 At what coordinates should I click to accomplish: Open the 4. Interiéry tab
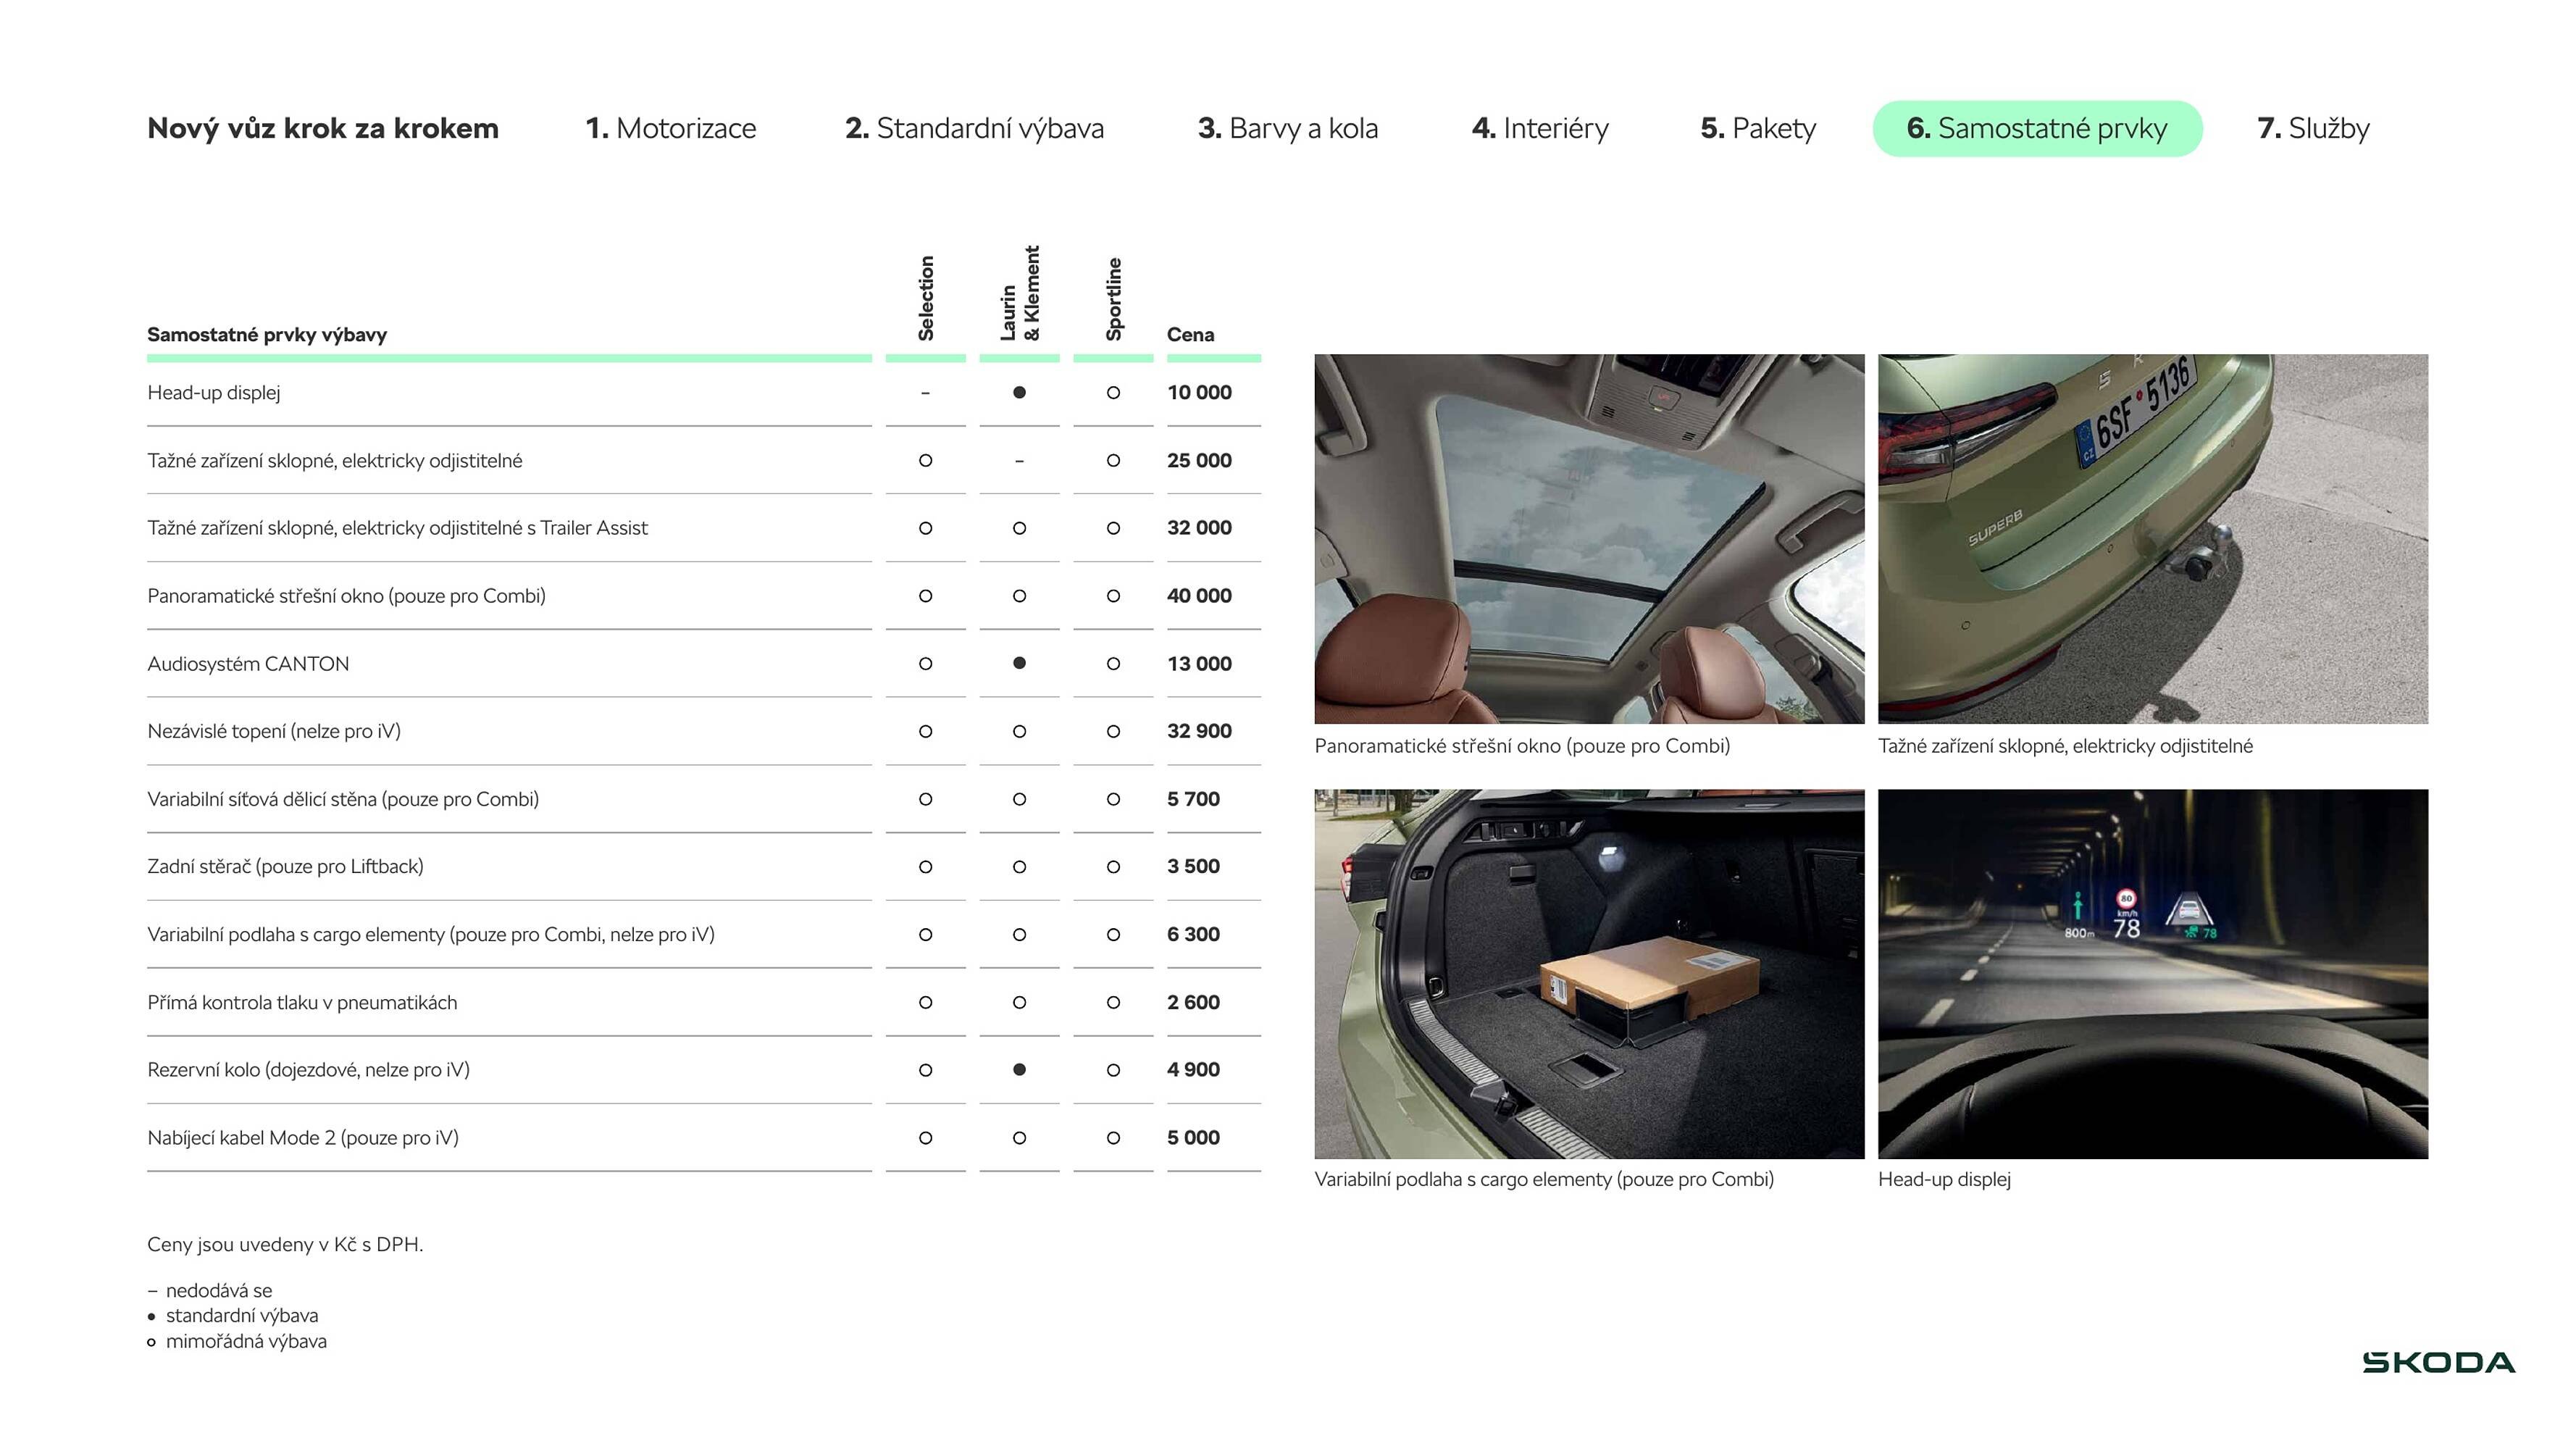click(x=1540, y=128)
